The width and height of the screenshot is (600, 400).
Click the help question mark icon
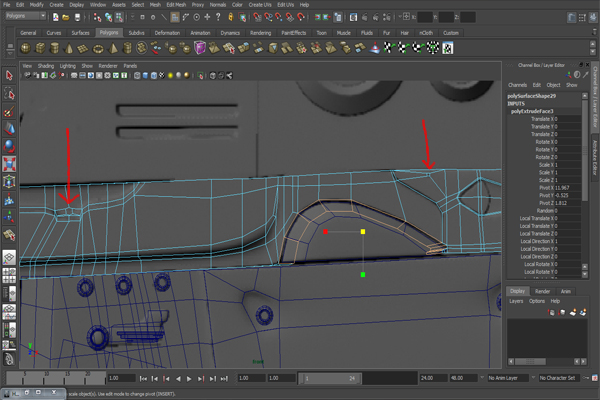tap(218, 17)
